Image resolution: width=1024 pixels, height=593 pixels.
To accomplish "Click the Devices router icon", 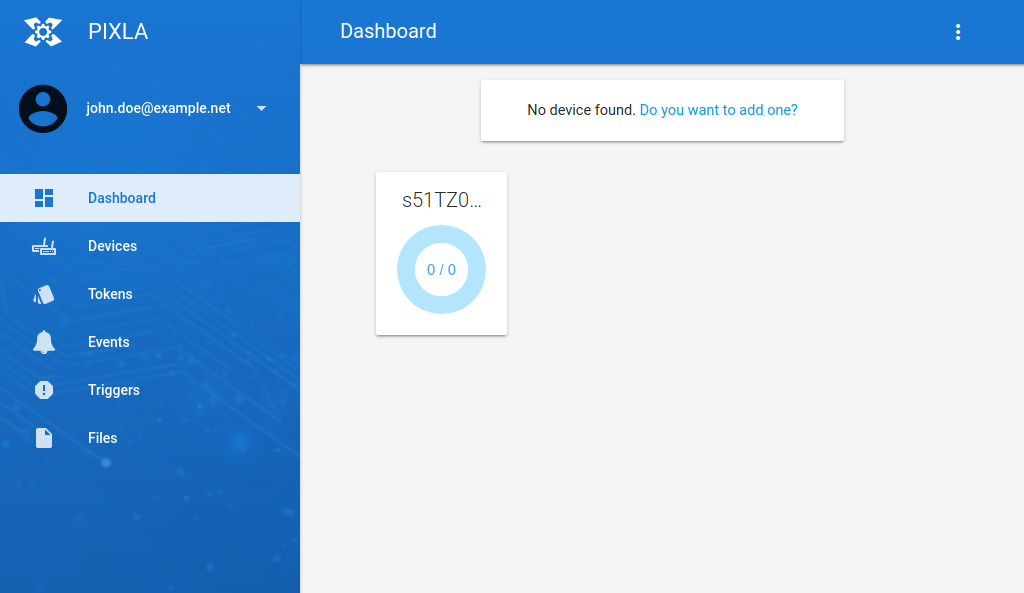I will [44, 245].
